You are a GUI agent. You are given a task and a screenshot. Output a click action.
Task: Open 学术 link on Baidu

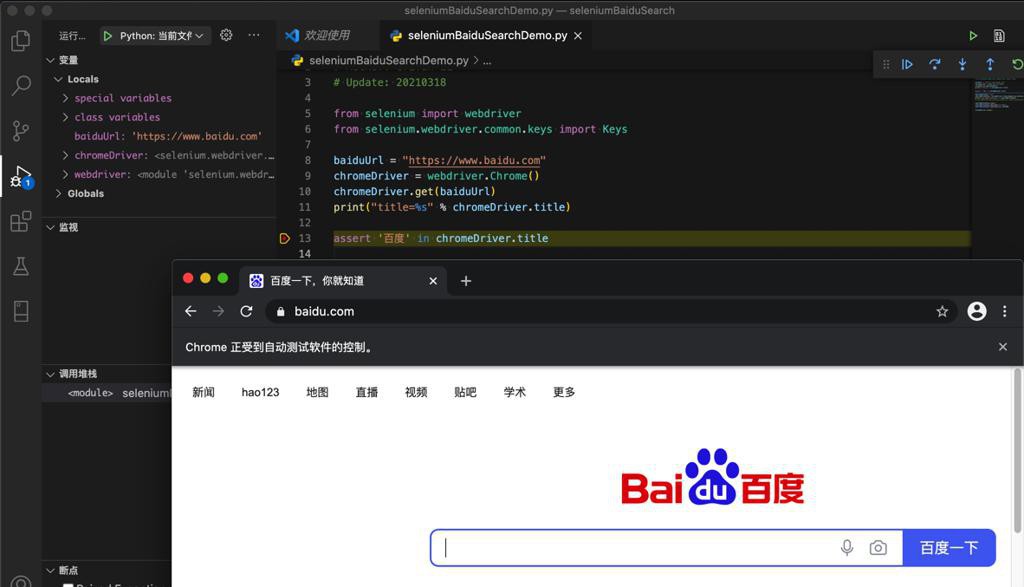coord(515,392)
